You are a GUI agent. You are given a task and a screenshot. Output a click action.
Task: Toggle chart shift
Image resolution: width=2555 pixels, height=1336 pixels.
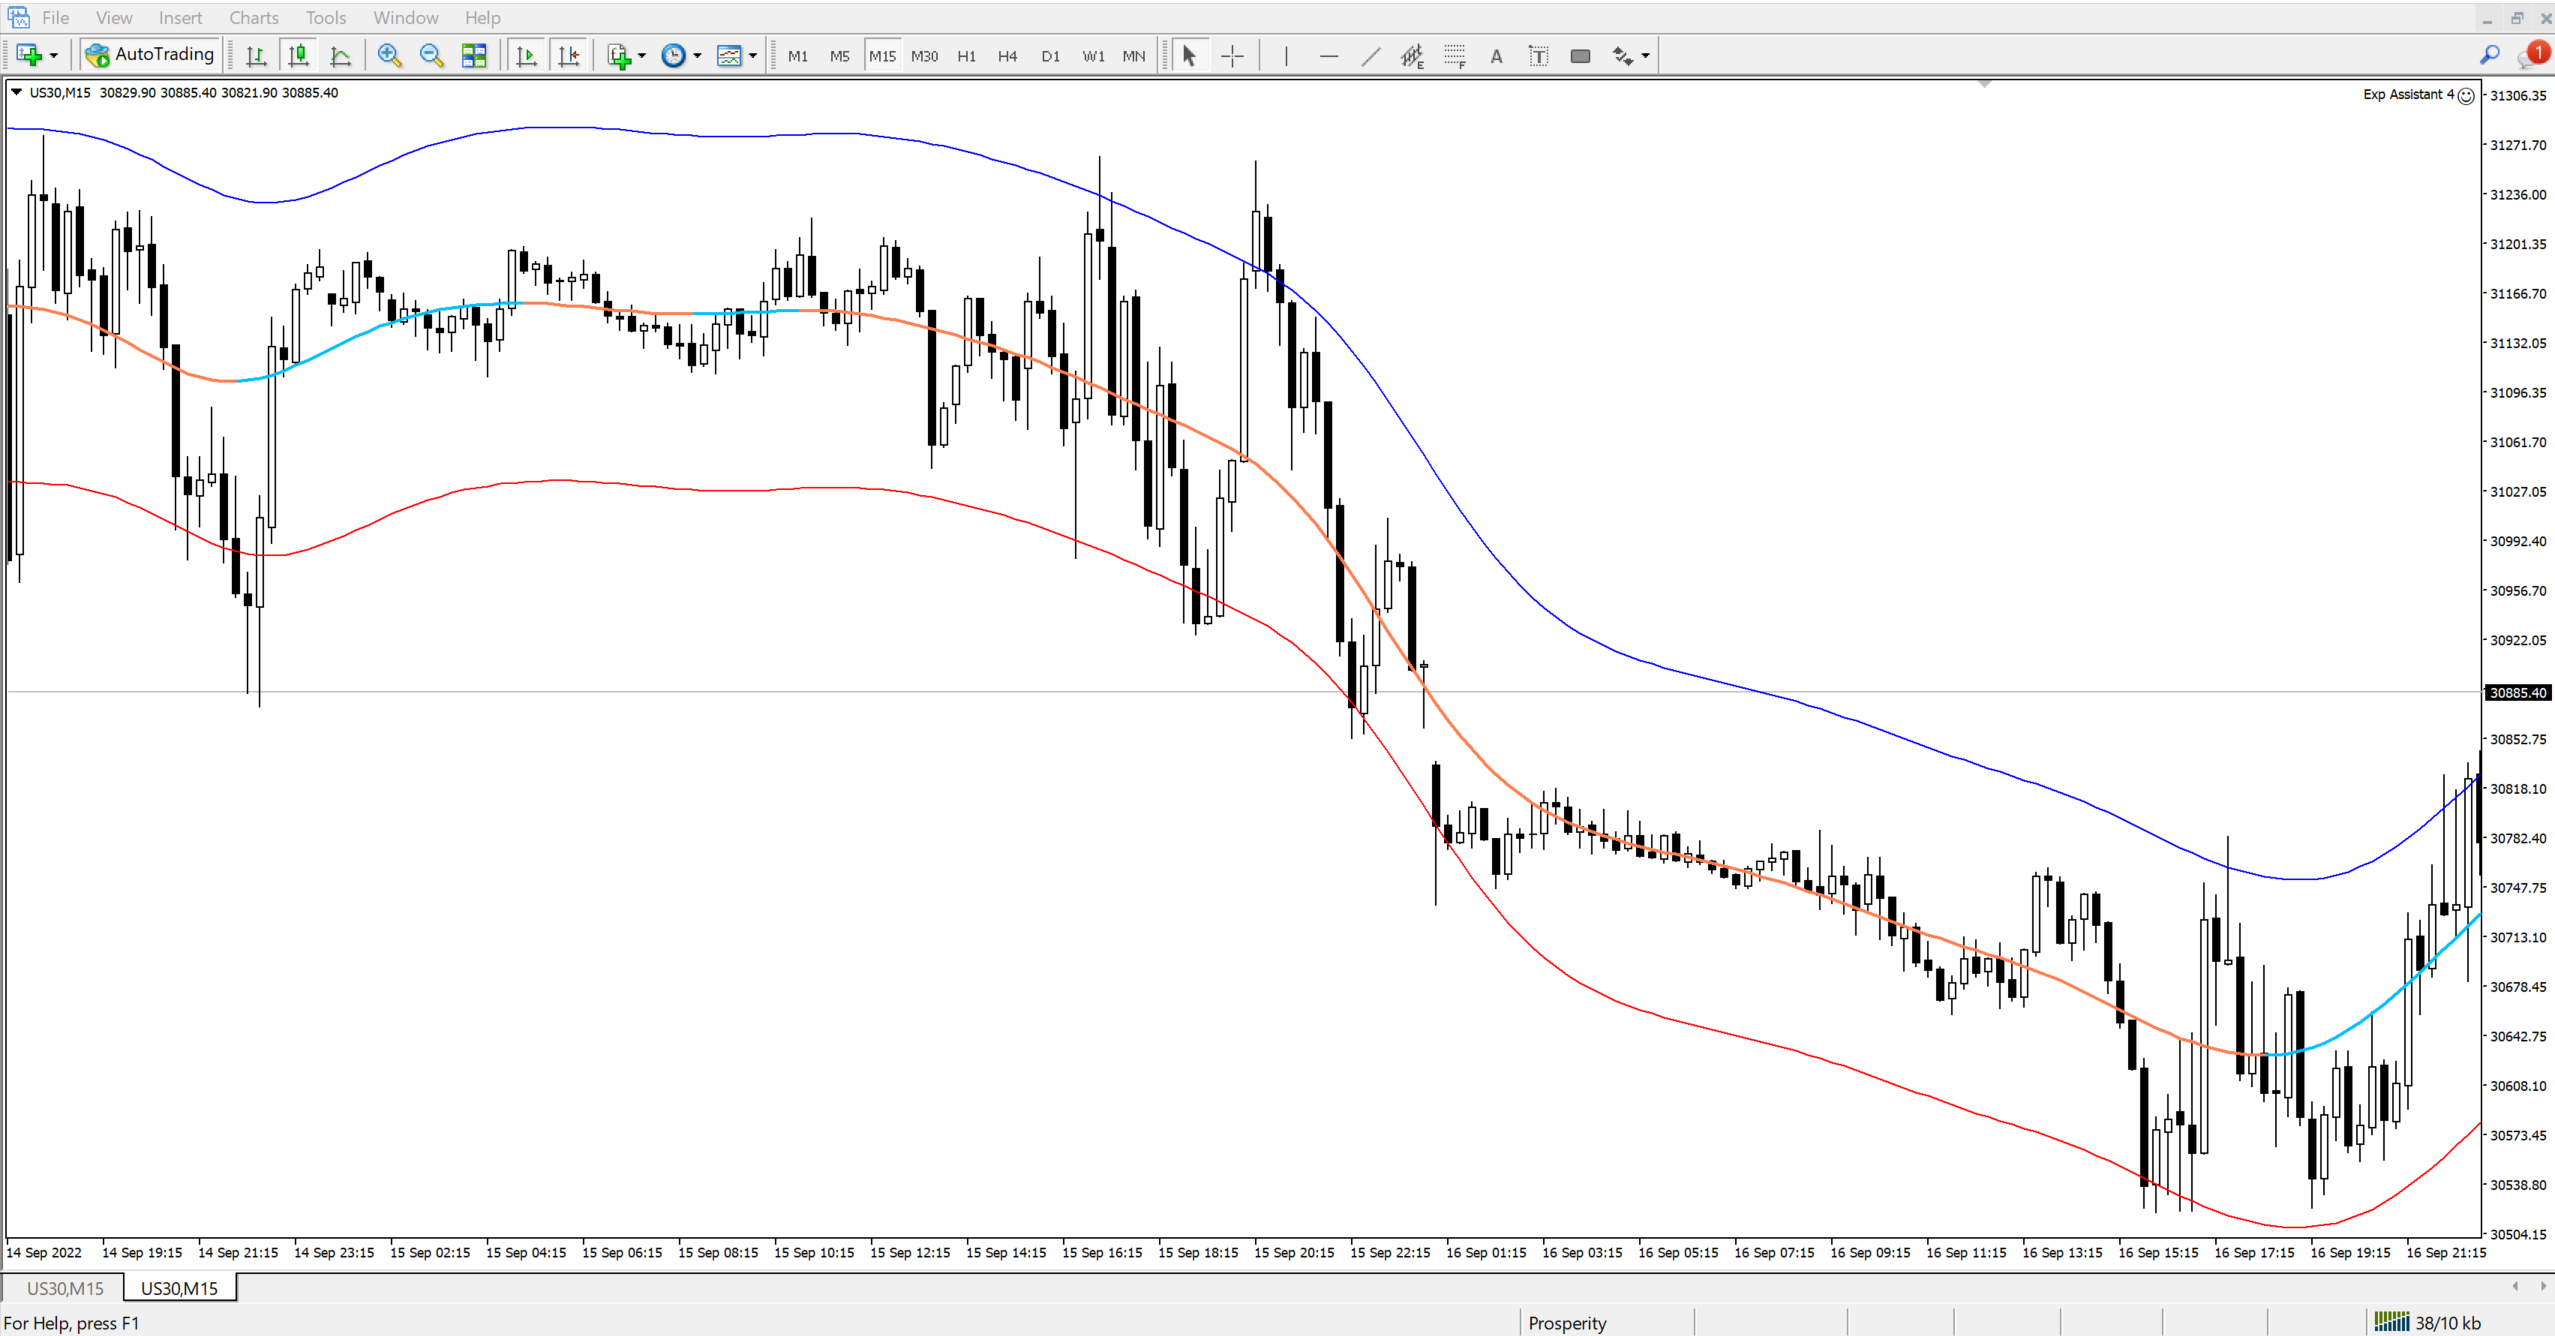coord(569,56)
